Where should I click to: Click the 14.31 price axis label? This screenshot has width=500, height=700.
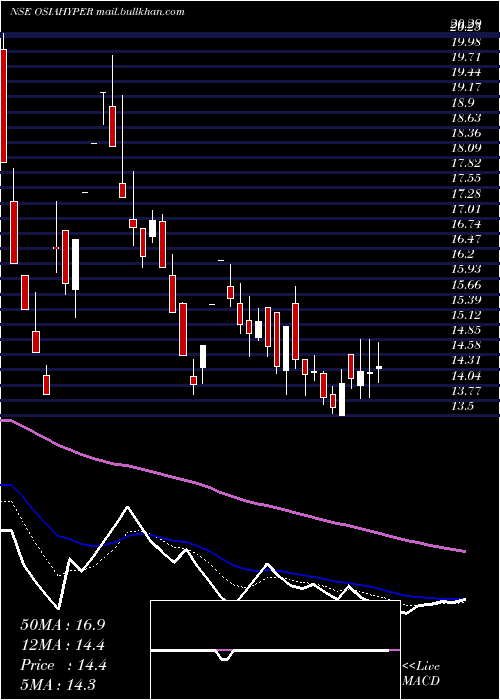pyautogui.click(x=466, y=360)
